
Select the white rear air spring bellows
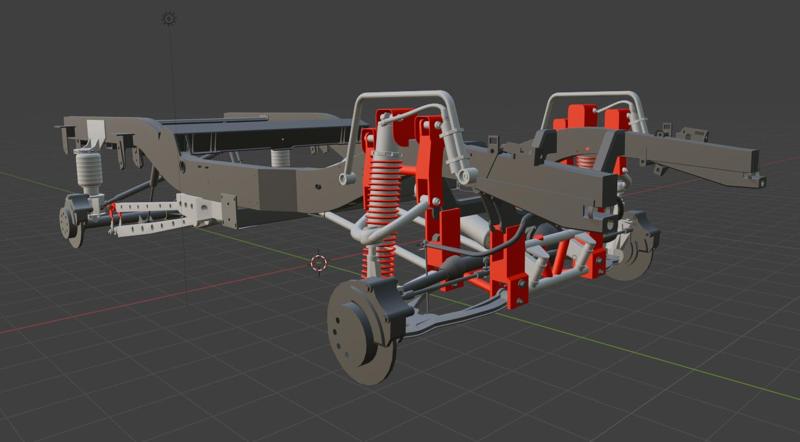tap(89, 169)
